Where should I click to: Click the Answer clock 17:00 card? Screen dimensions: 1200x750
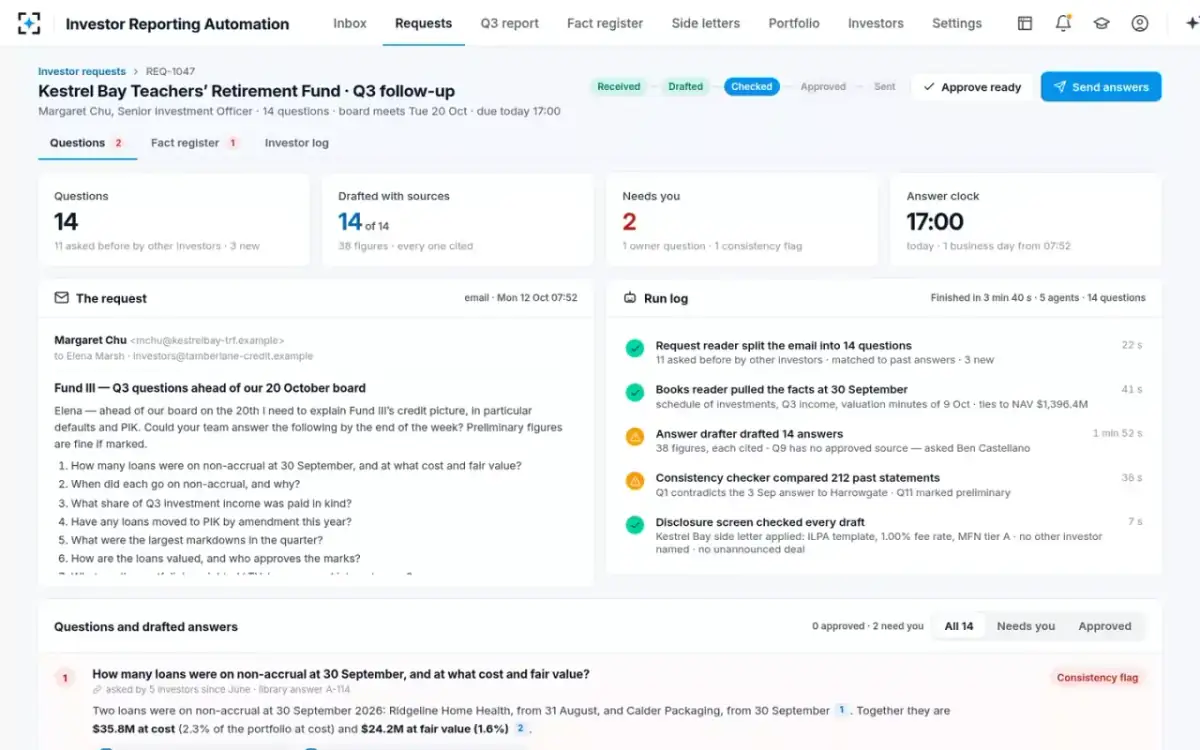pyautogui.click(x=1026, y=220)
